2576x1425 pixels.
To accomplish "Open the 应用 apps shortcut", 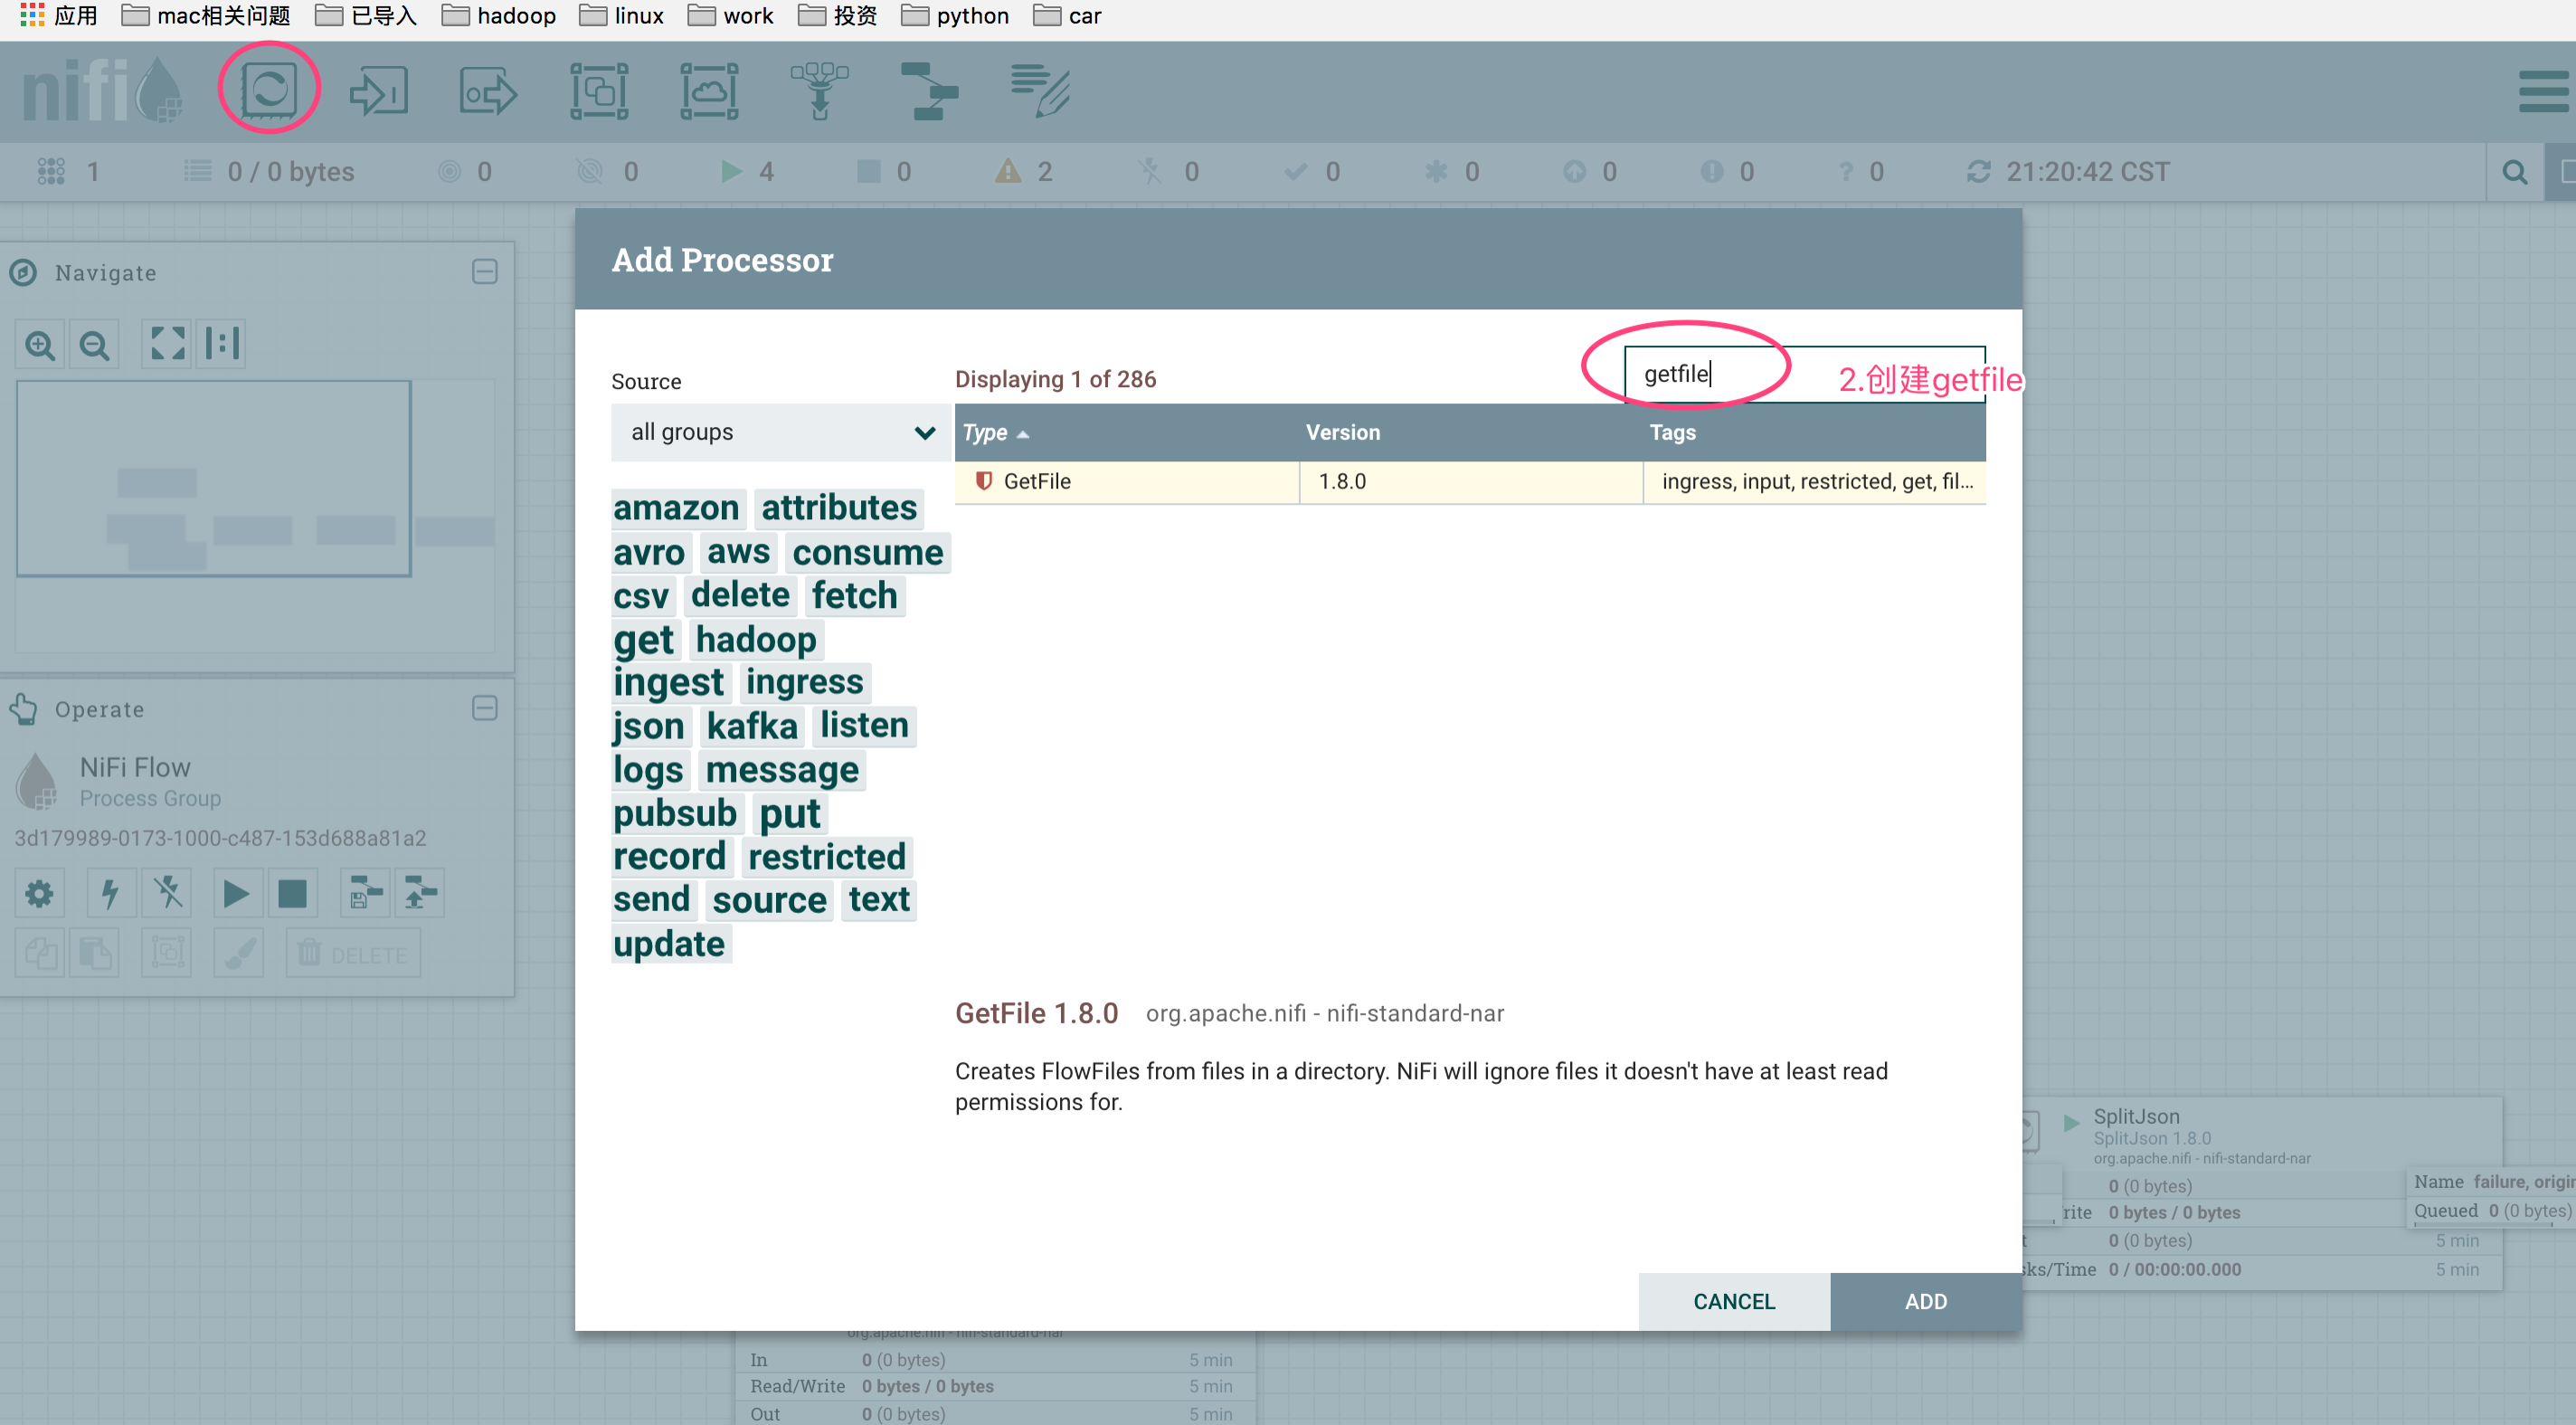I will pyautogui.click(x=59, y=16).
